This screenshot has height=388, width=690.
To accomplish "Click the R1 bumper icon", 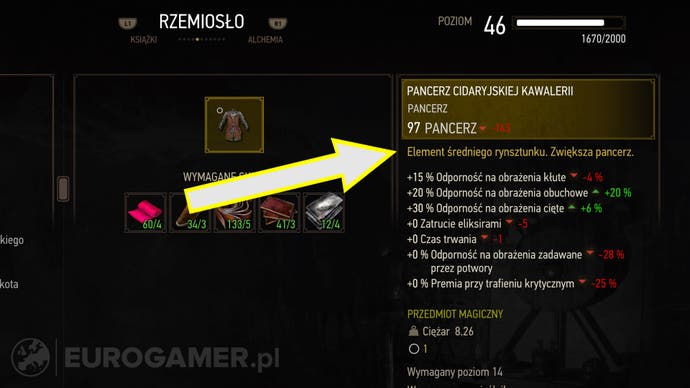I will pos(278,23).
